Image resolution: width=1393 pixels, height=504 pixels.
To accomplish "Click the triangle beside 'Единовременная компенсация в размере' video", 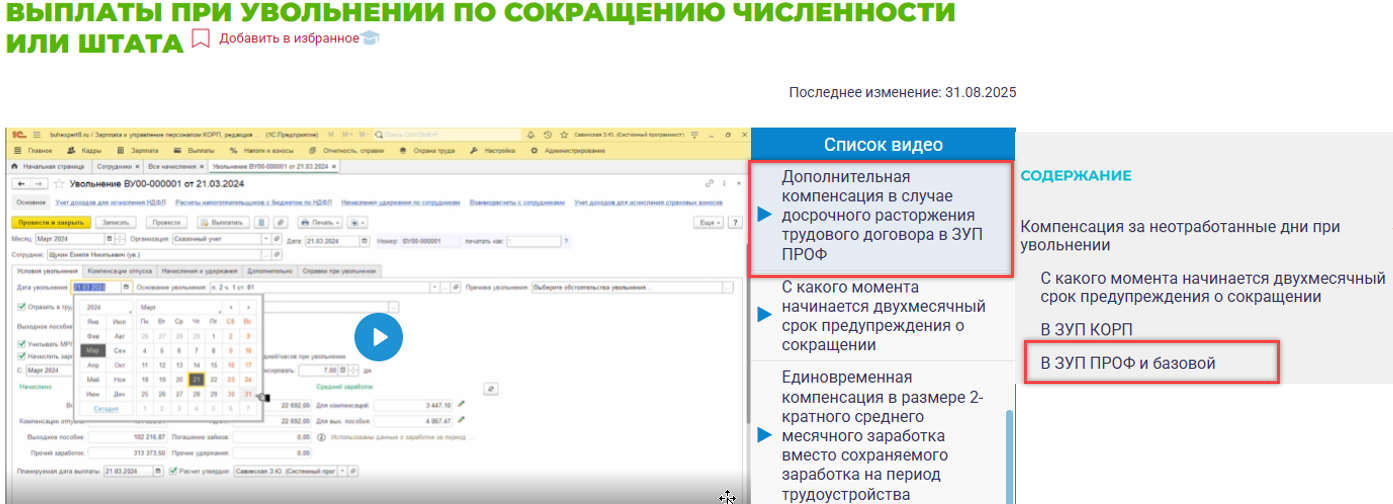I will pos(765,435).
